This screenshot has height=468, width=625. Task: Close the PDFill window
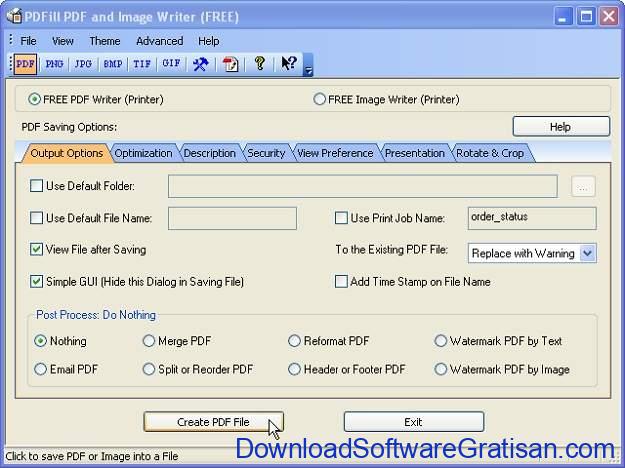pos(609,17)
